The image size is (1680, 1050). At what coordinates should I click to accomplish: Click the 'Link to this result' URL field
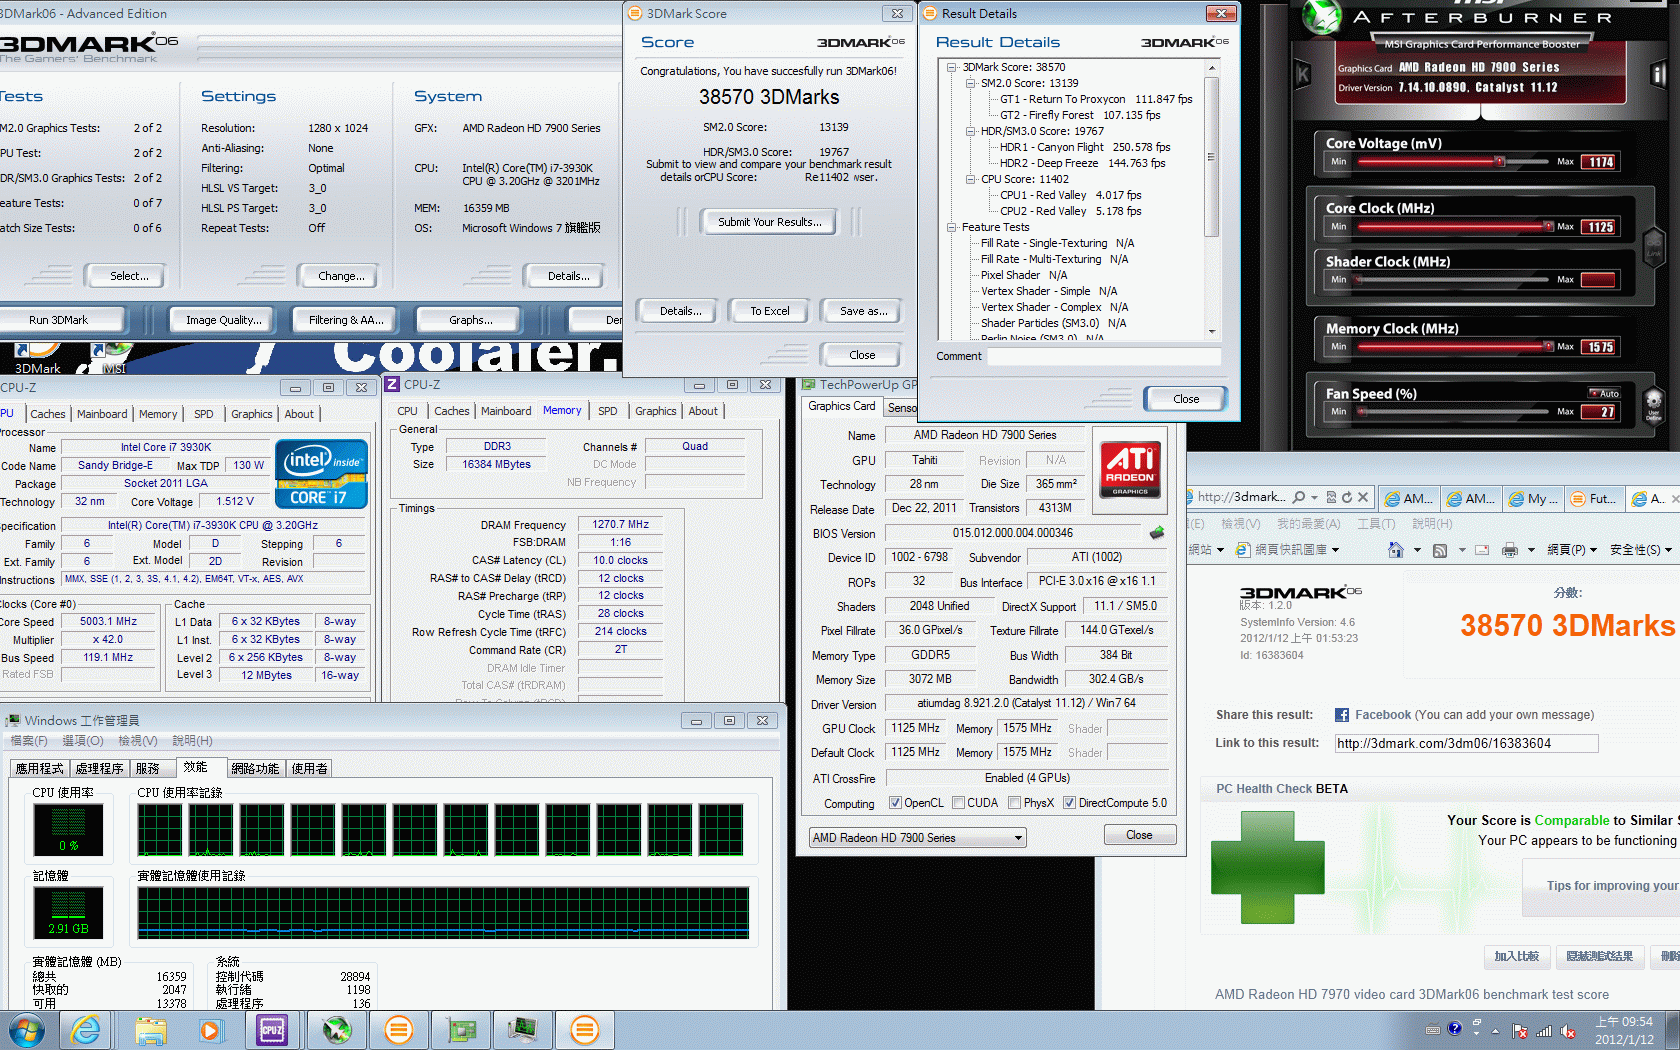[1466, 743]
